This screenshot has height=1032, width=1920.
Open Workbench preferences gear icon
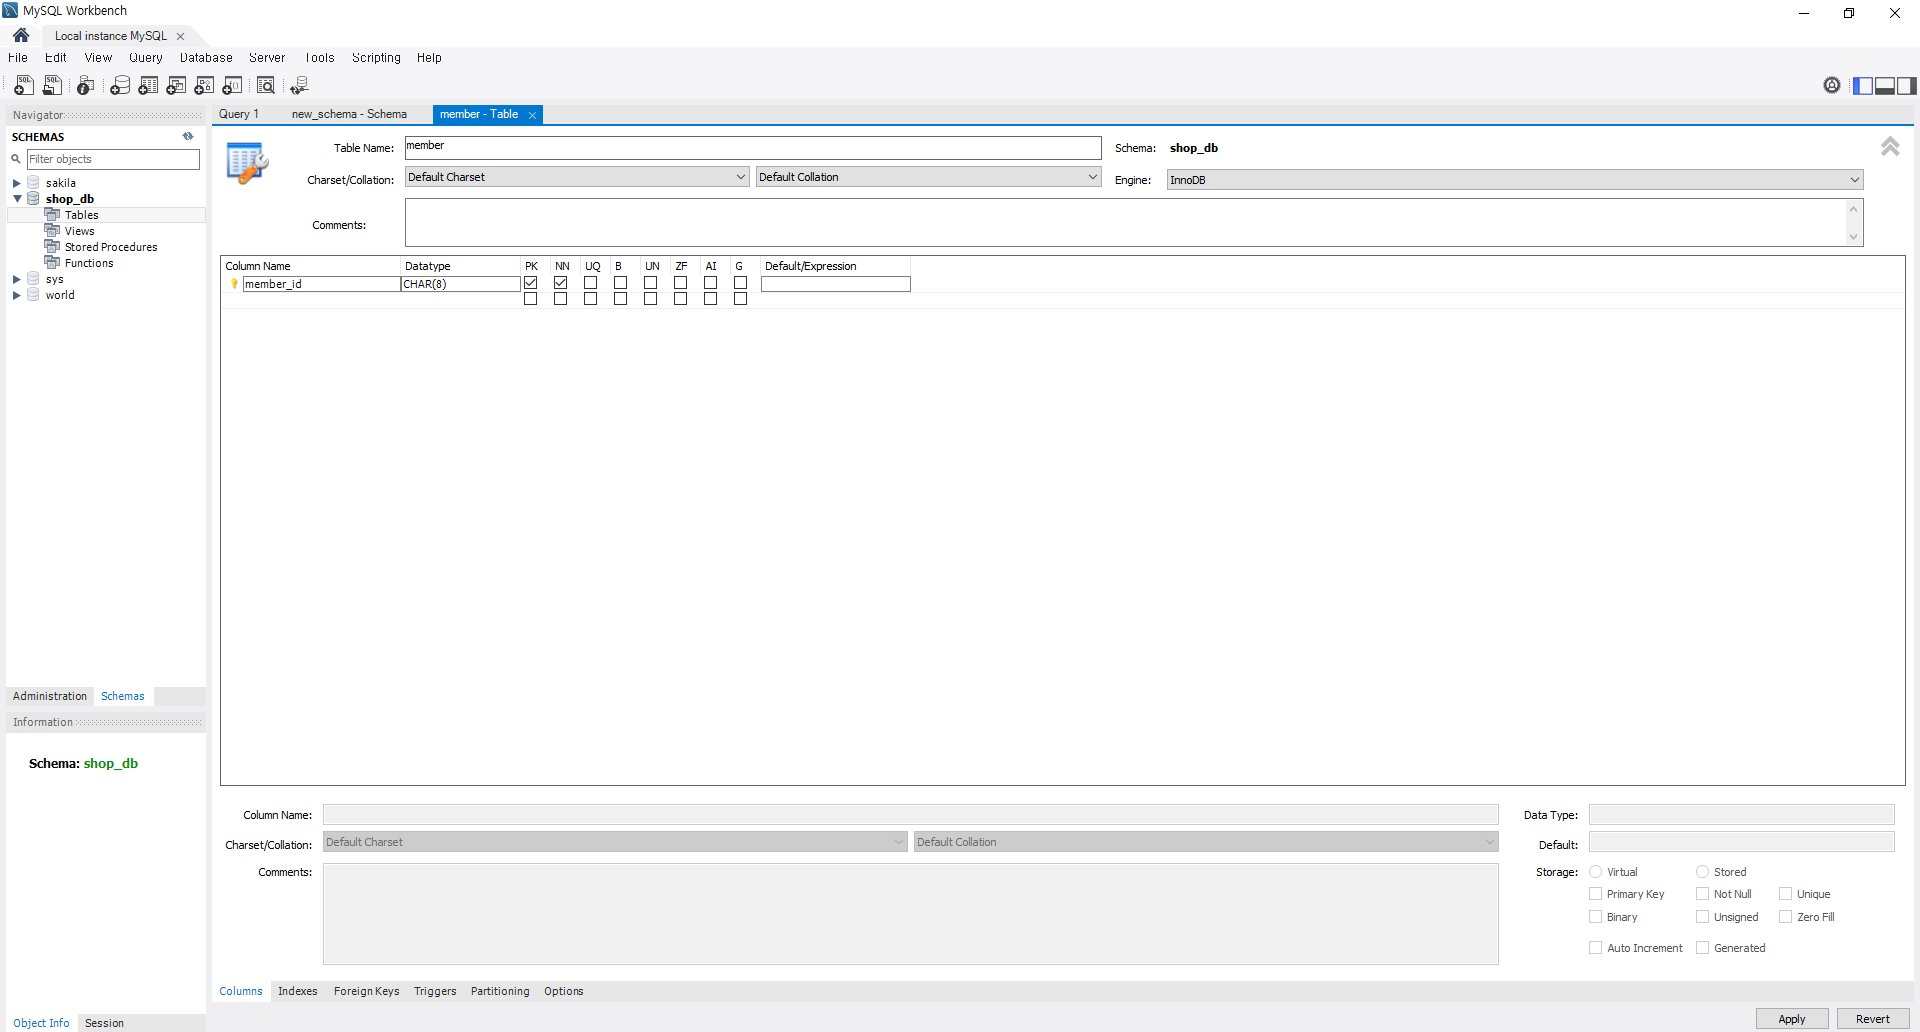[x=1832, y=85]
